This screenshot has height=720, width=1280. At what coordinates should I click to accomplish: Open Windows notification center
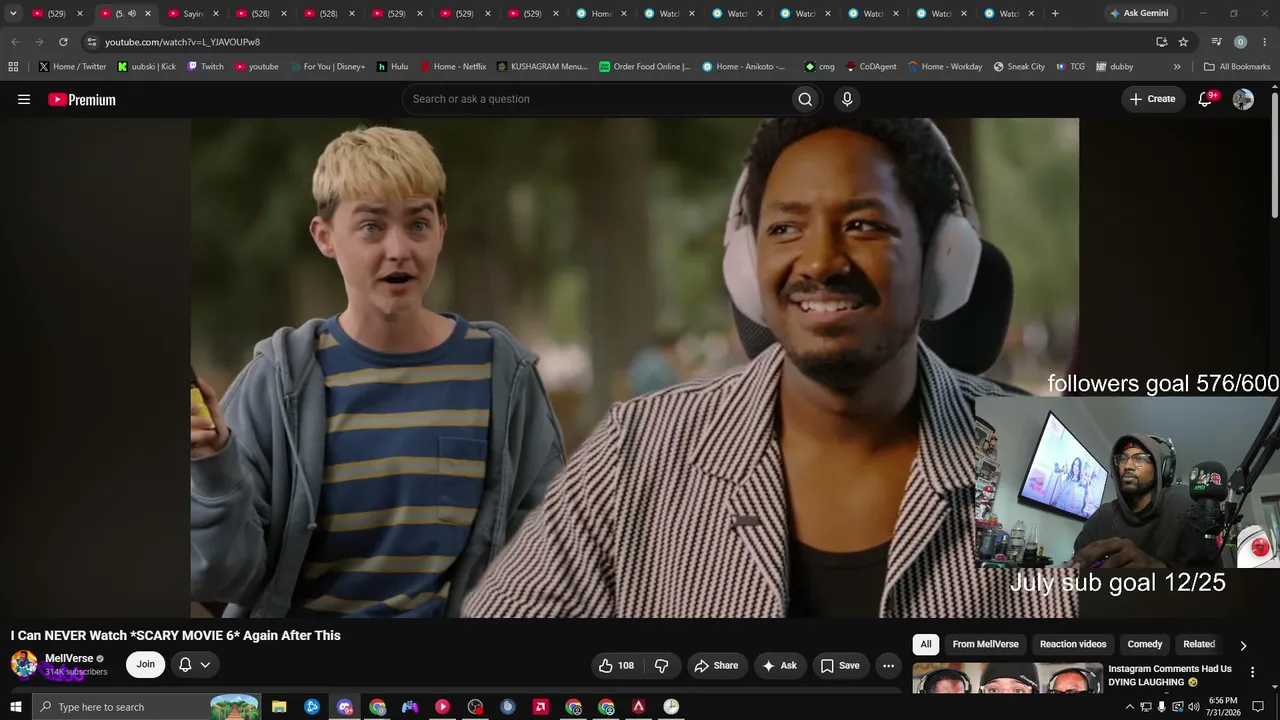(x=1259, y=707)
